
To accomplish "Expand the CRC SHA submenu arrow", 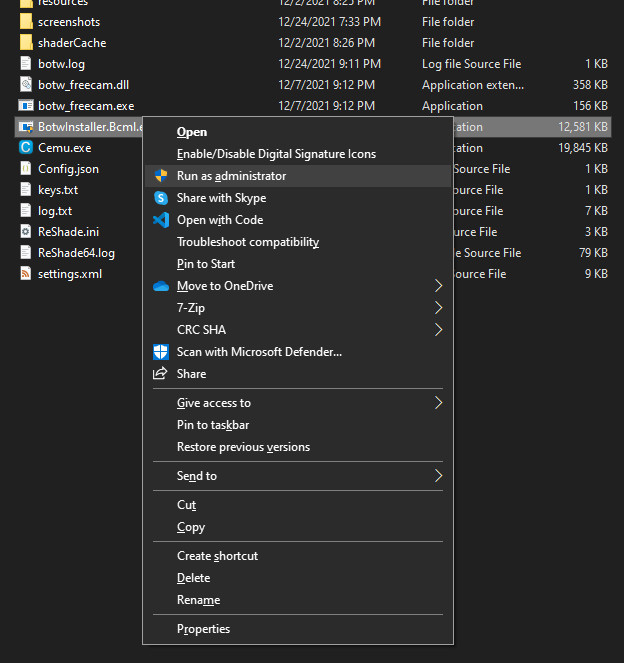I will [x=438, y=330].
